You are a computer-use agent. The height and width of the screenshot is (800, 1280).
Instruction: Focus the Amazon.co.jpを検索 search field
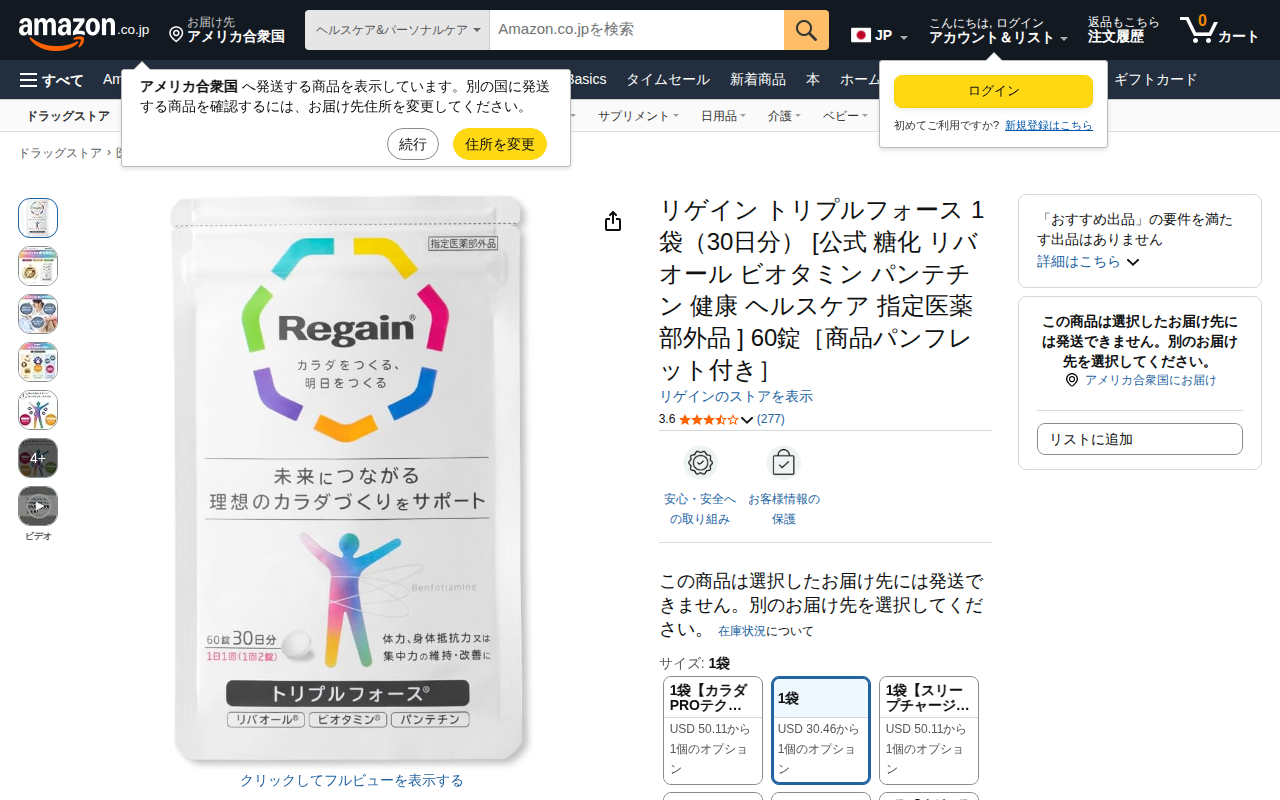tap(637, 30)
